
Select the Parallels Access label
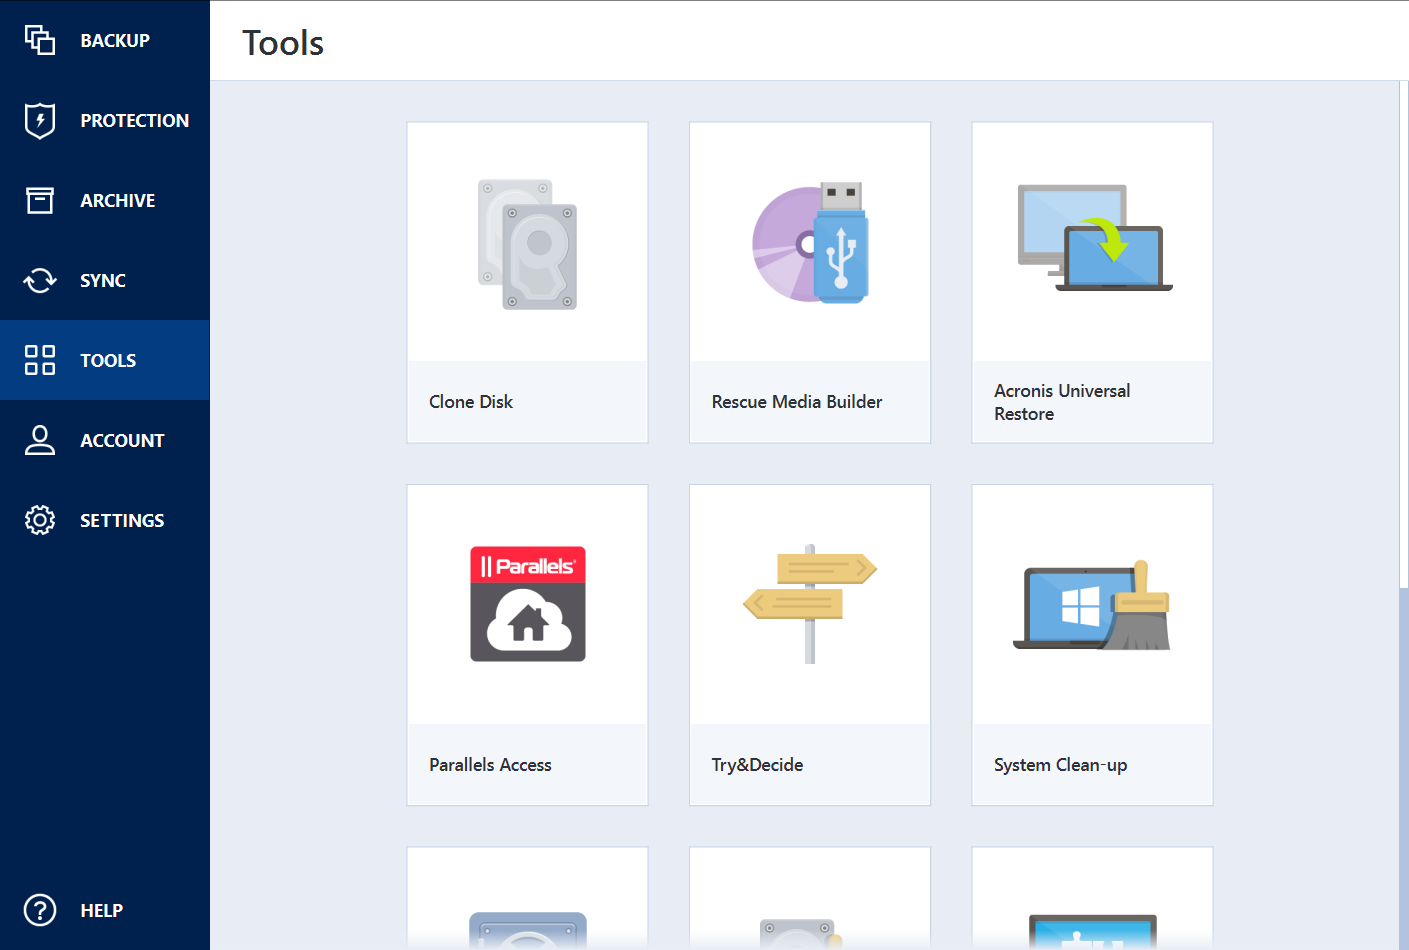tap(490, 765)
